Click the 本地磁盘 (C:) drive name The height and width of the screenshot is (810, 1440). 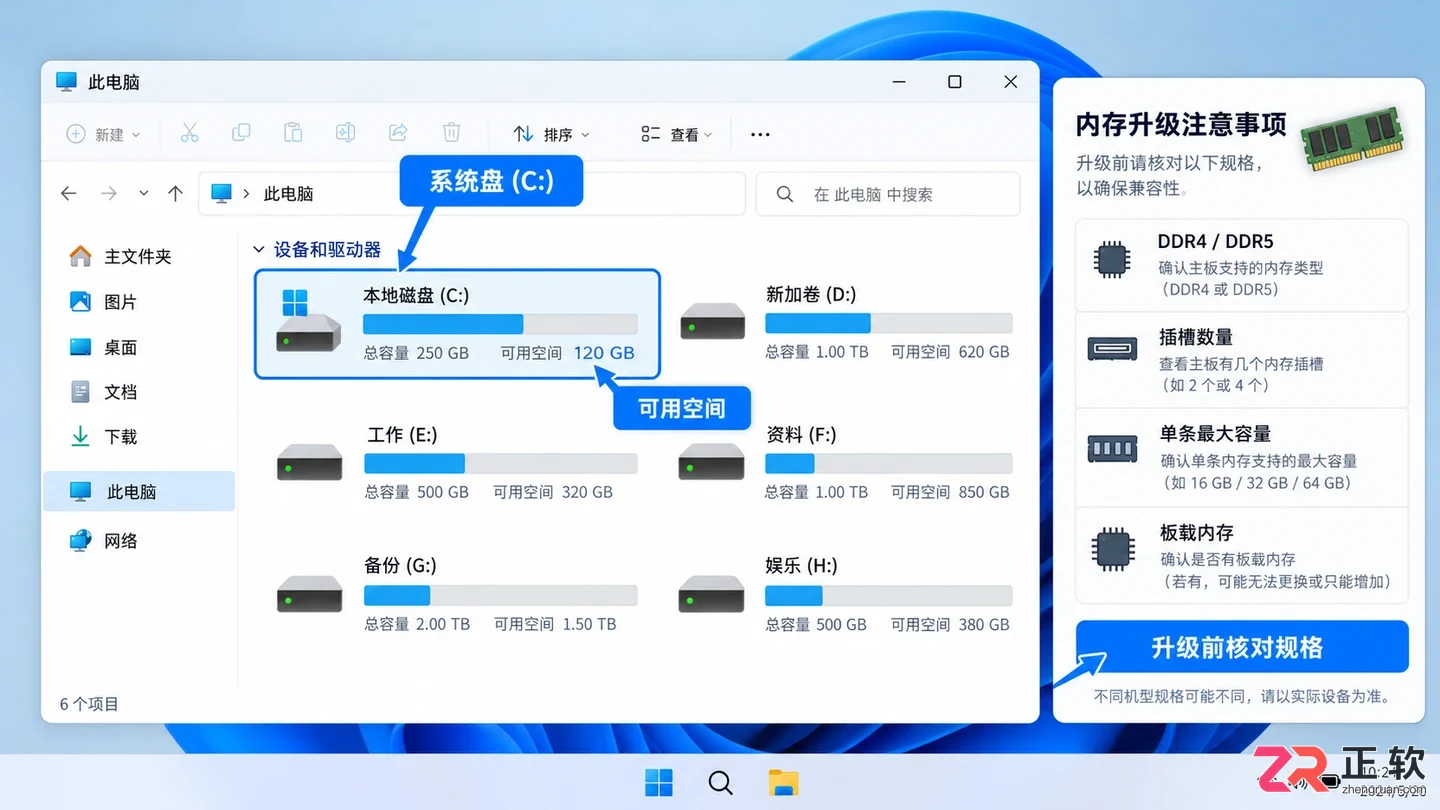tap(416, 295)
